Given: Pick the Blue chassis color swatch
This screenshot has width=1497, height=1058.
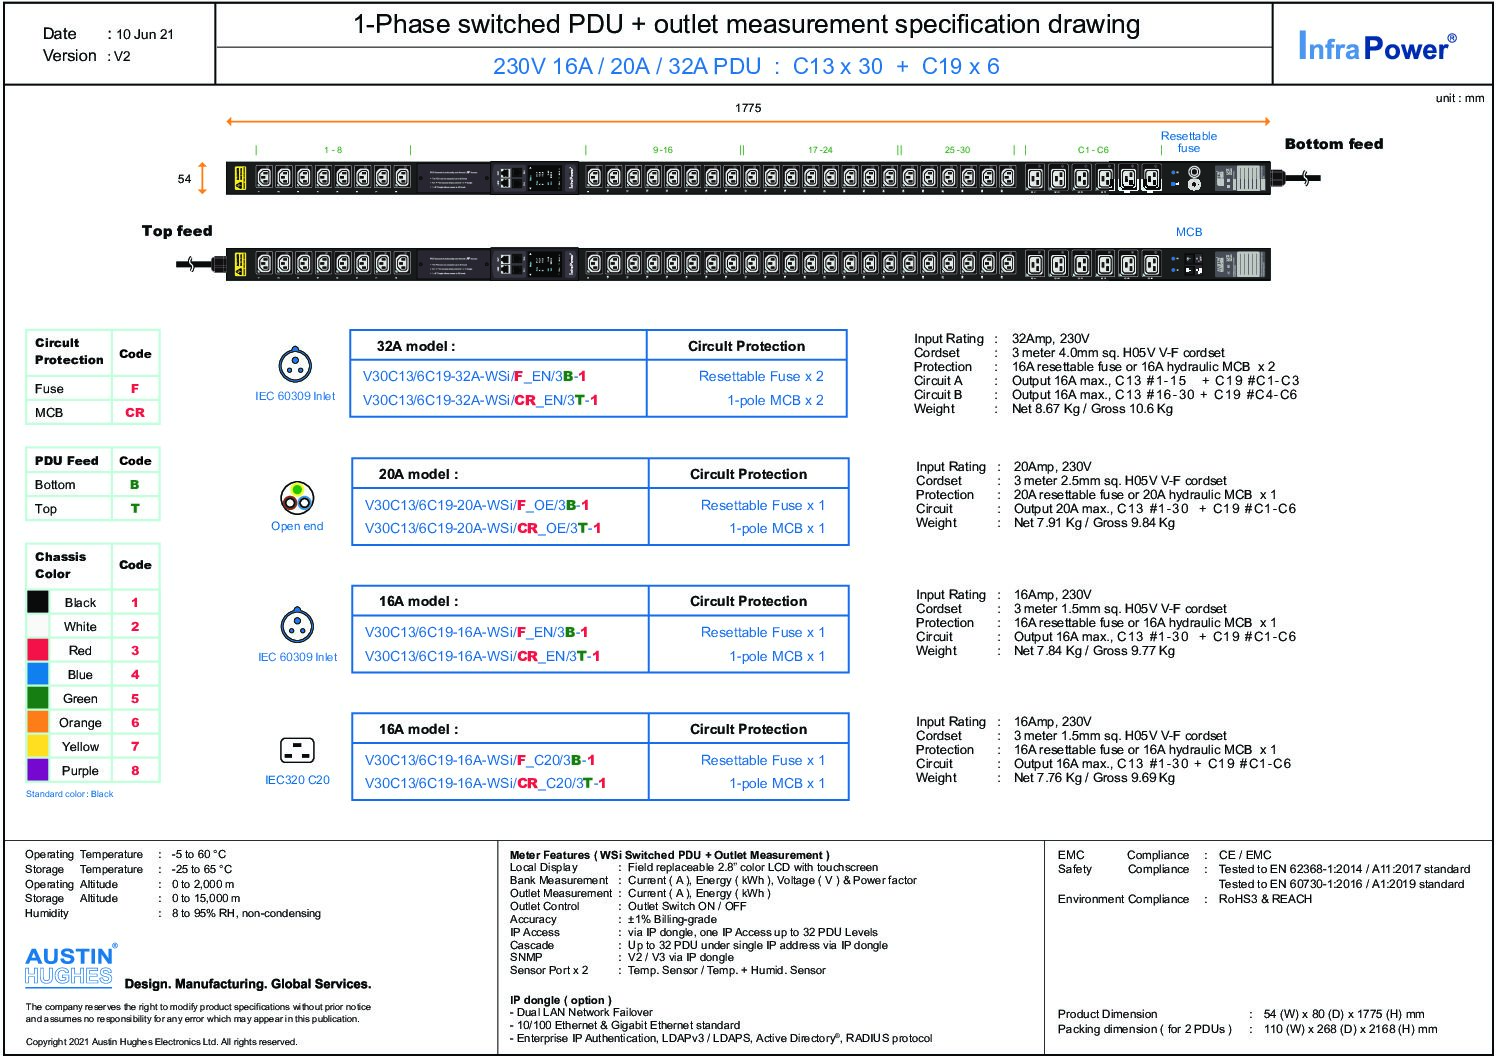Looking at the screenshot, I should click(38, 674).
